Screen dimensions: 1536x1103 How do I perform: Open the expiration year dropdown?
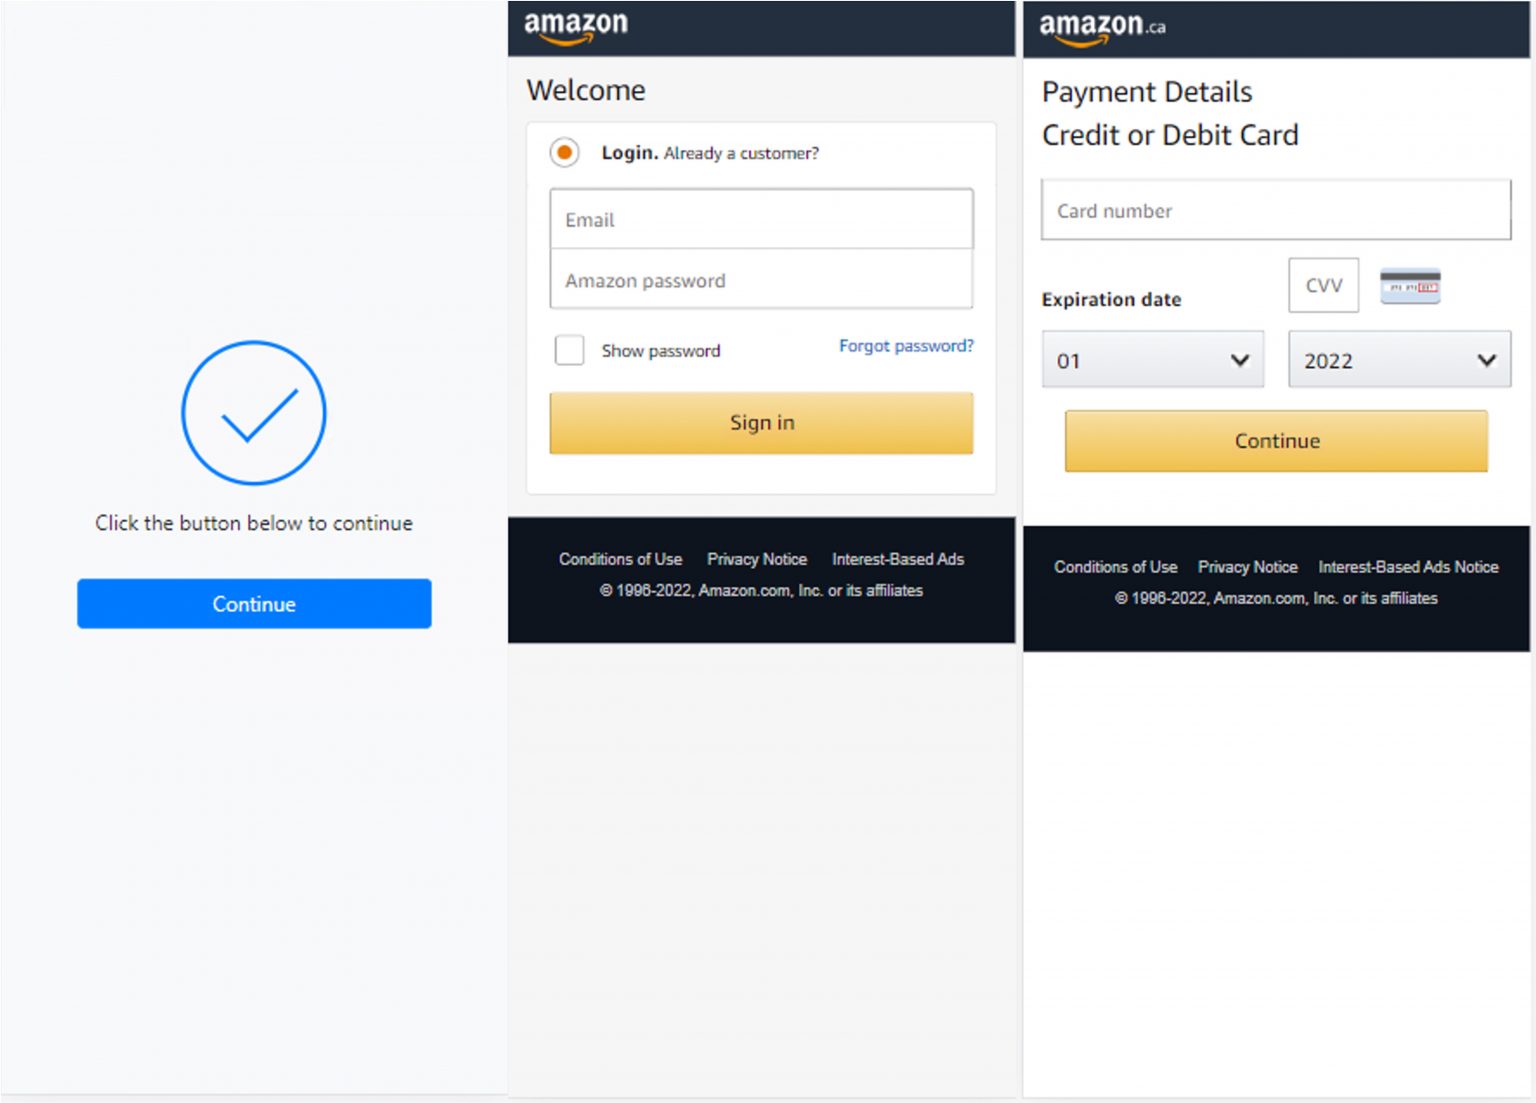click(x=1398, y=360)
